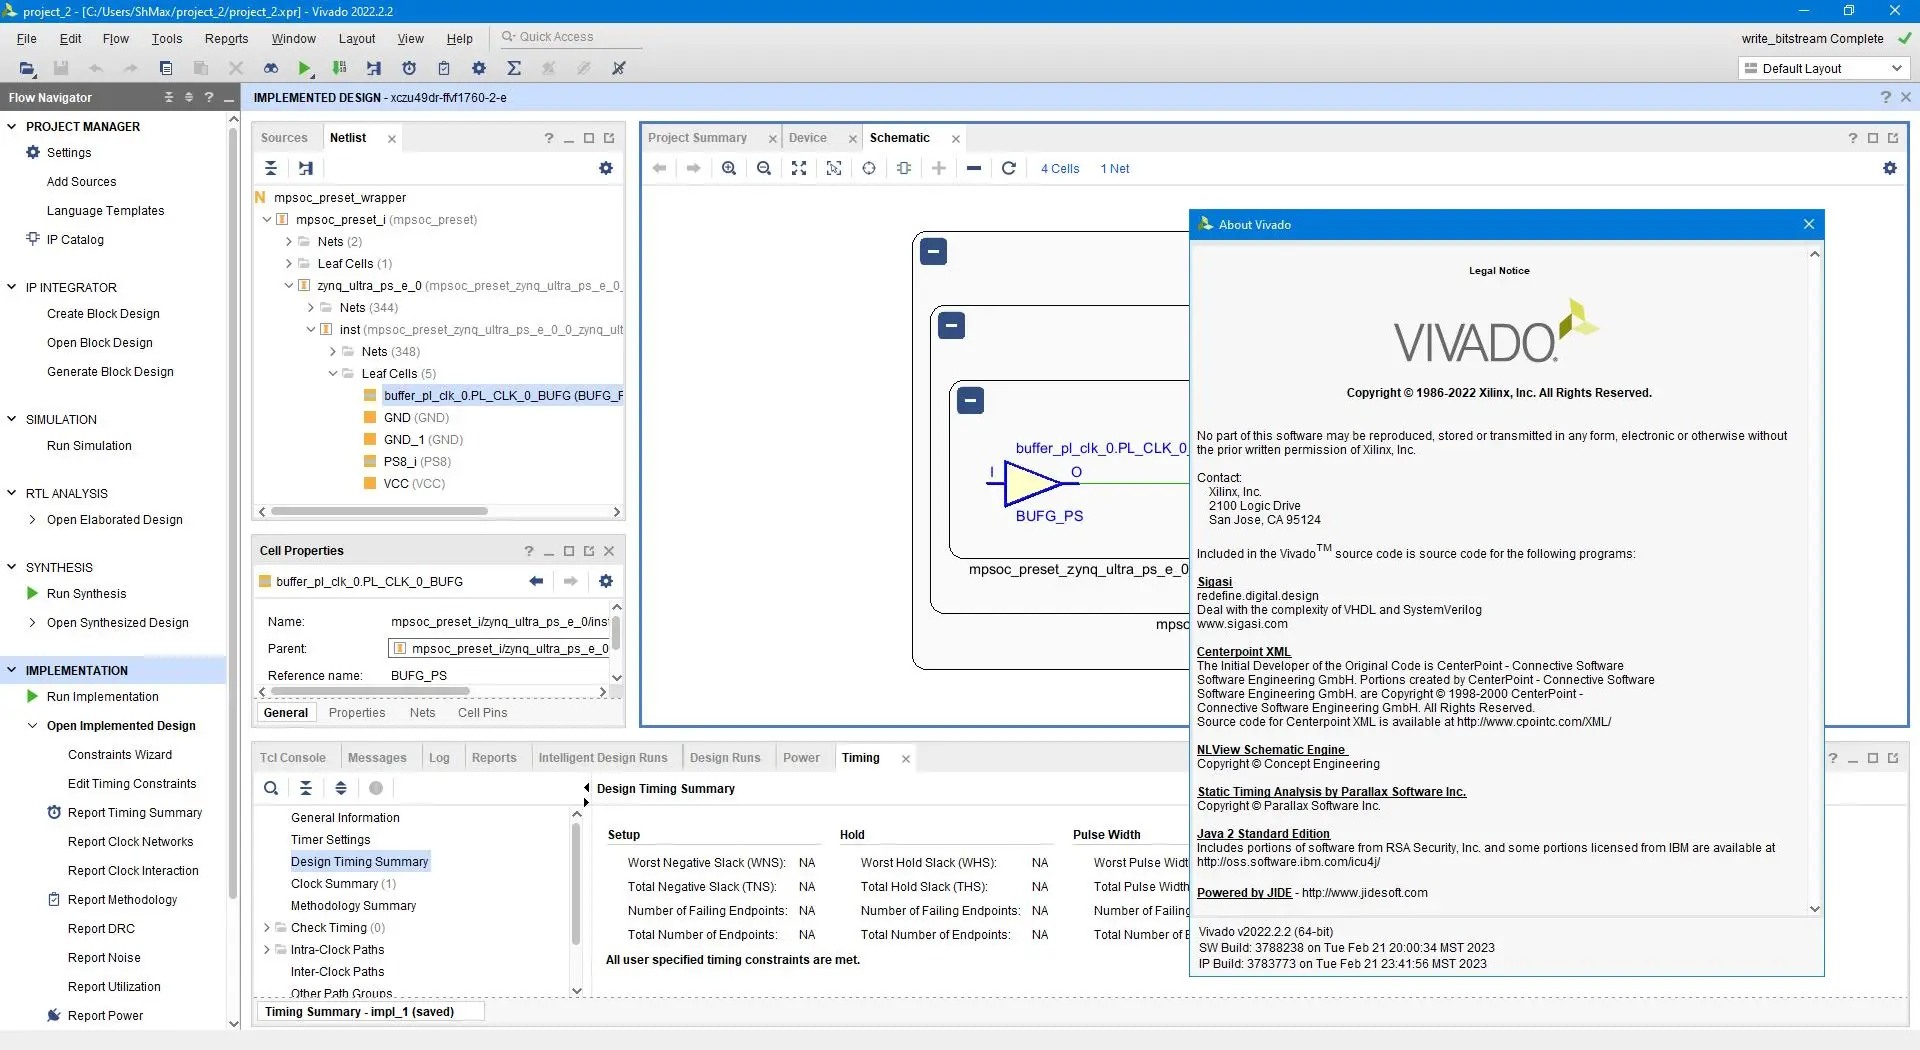
Task: Click the Sigma reports toolbar icon
Action: (x=514, y=68)
